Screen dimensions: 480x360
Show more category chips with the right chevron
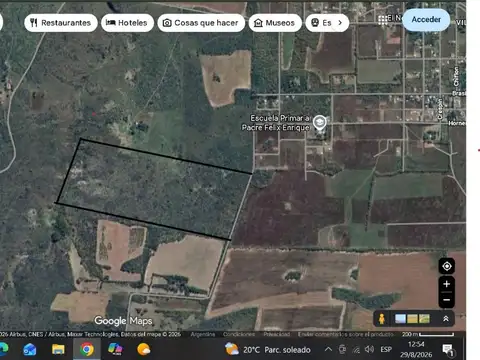tap(340, 23)
